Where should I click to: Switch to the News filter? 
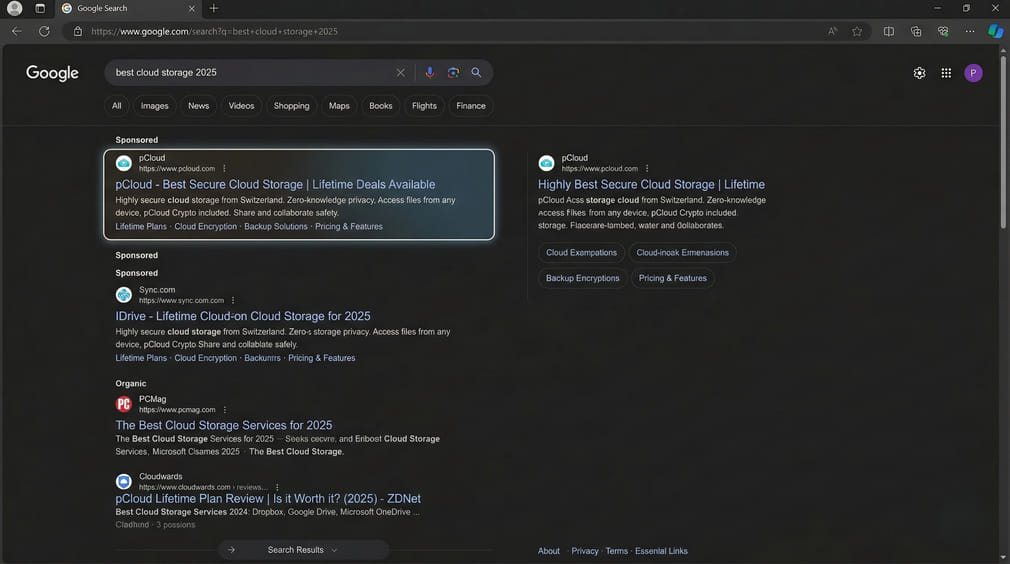pyautogui.click(x=198, y=106)
